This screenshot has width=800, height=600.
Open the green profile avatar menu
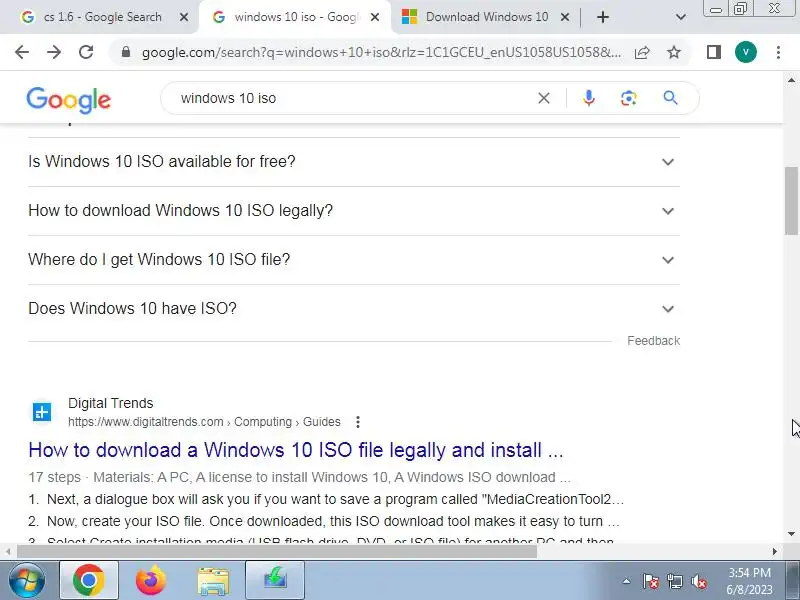click(x=745, y=52)
